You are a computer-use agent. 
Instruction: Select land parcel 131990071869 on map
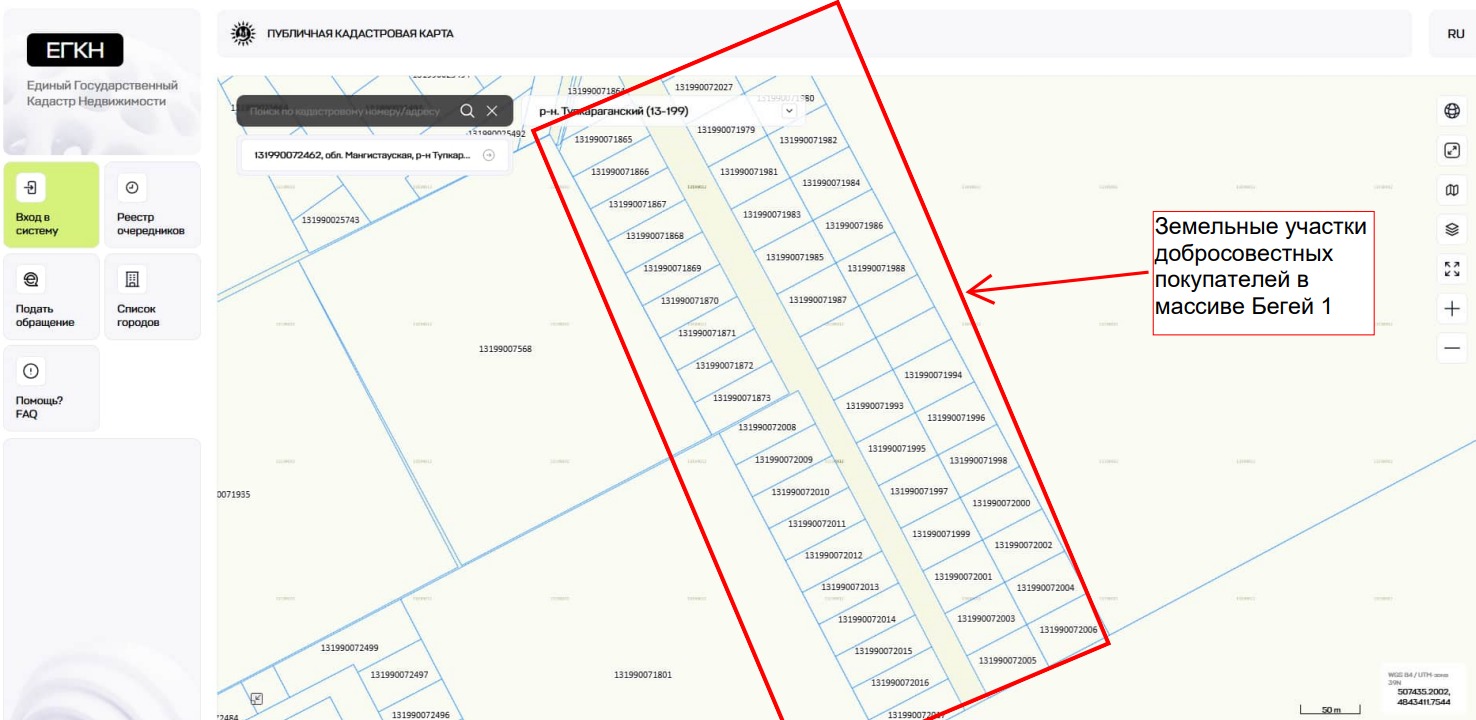coord(672,268)
